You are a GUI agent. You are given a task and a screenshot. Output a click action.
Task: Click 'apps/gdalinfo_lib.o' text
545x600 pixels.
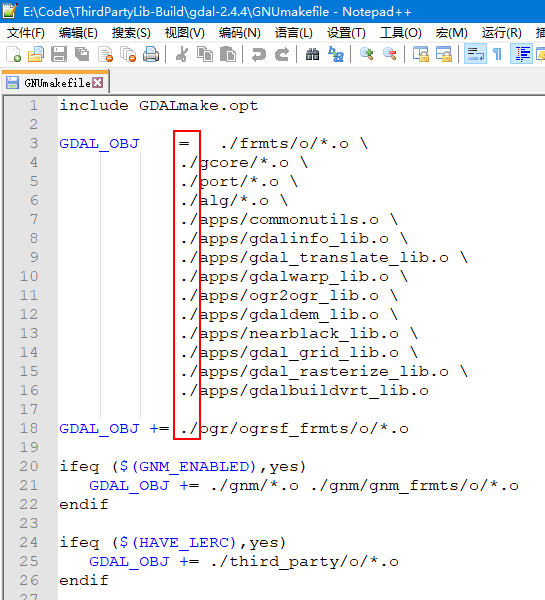click(x=294, y=238)
